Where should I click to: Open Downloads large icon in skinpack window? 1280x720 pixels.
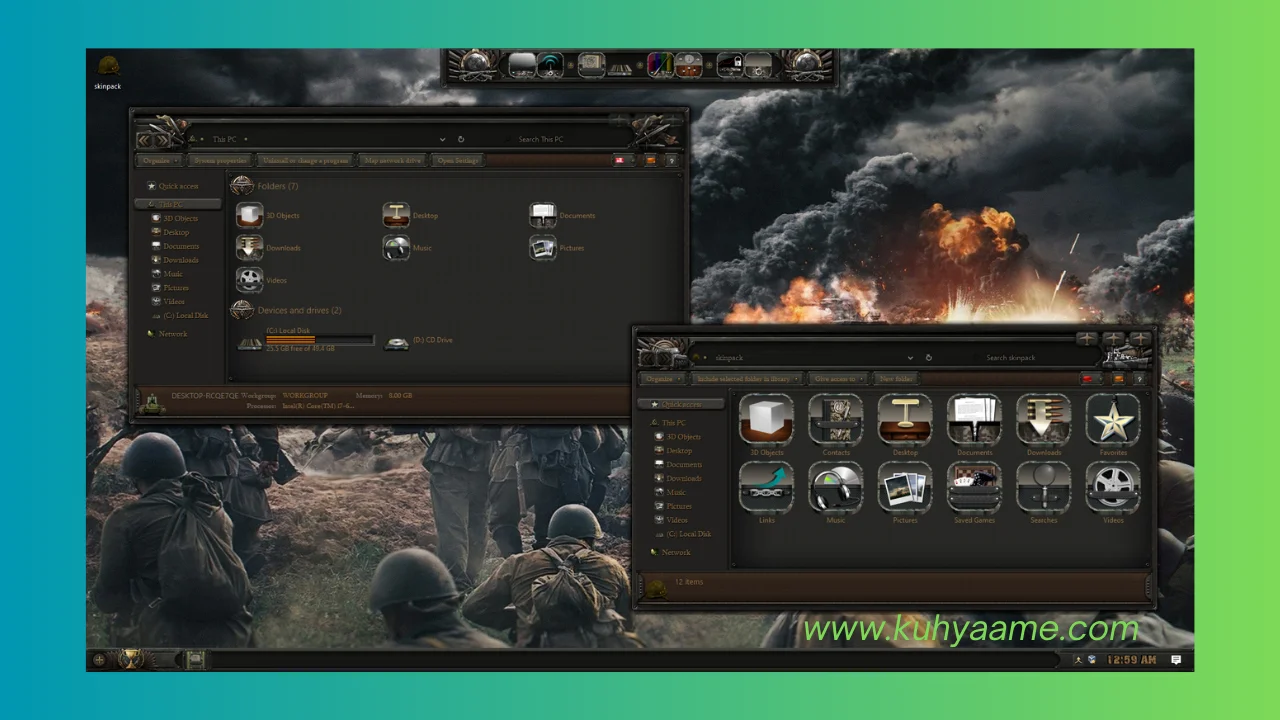[x=1044, y=419]
